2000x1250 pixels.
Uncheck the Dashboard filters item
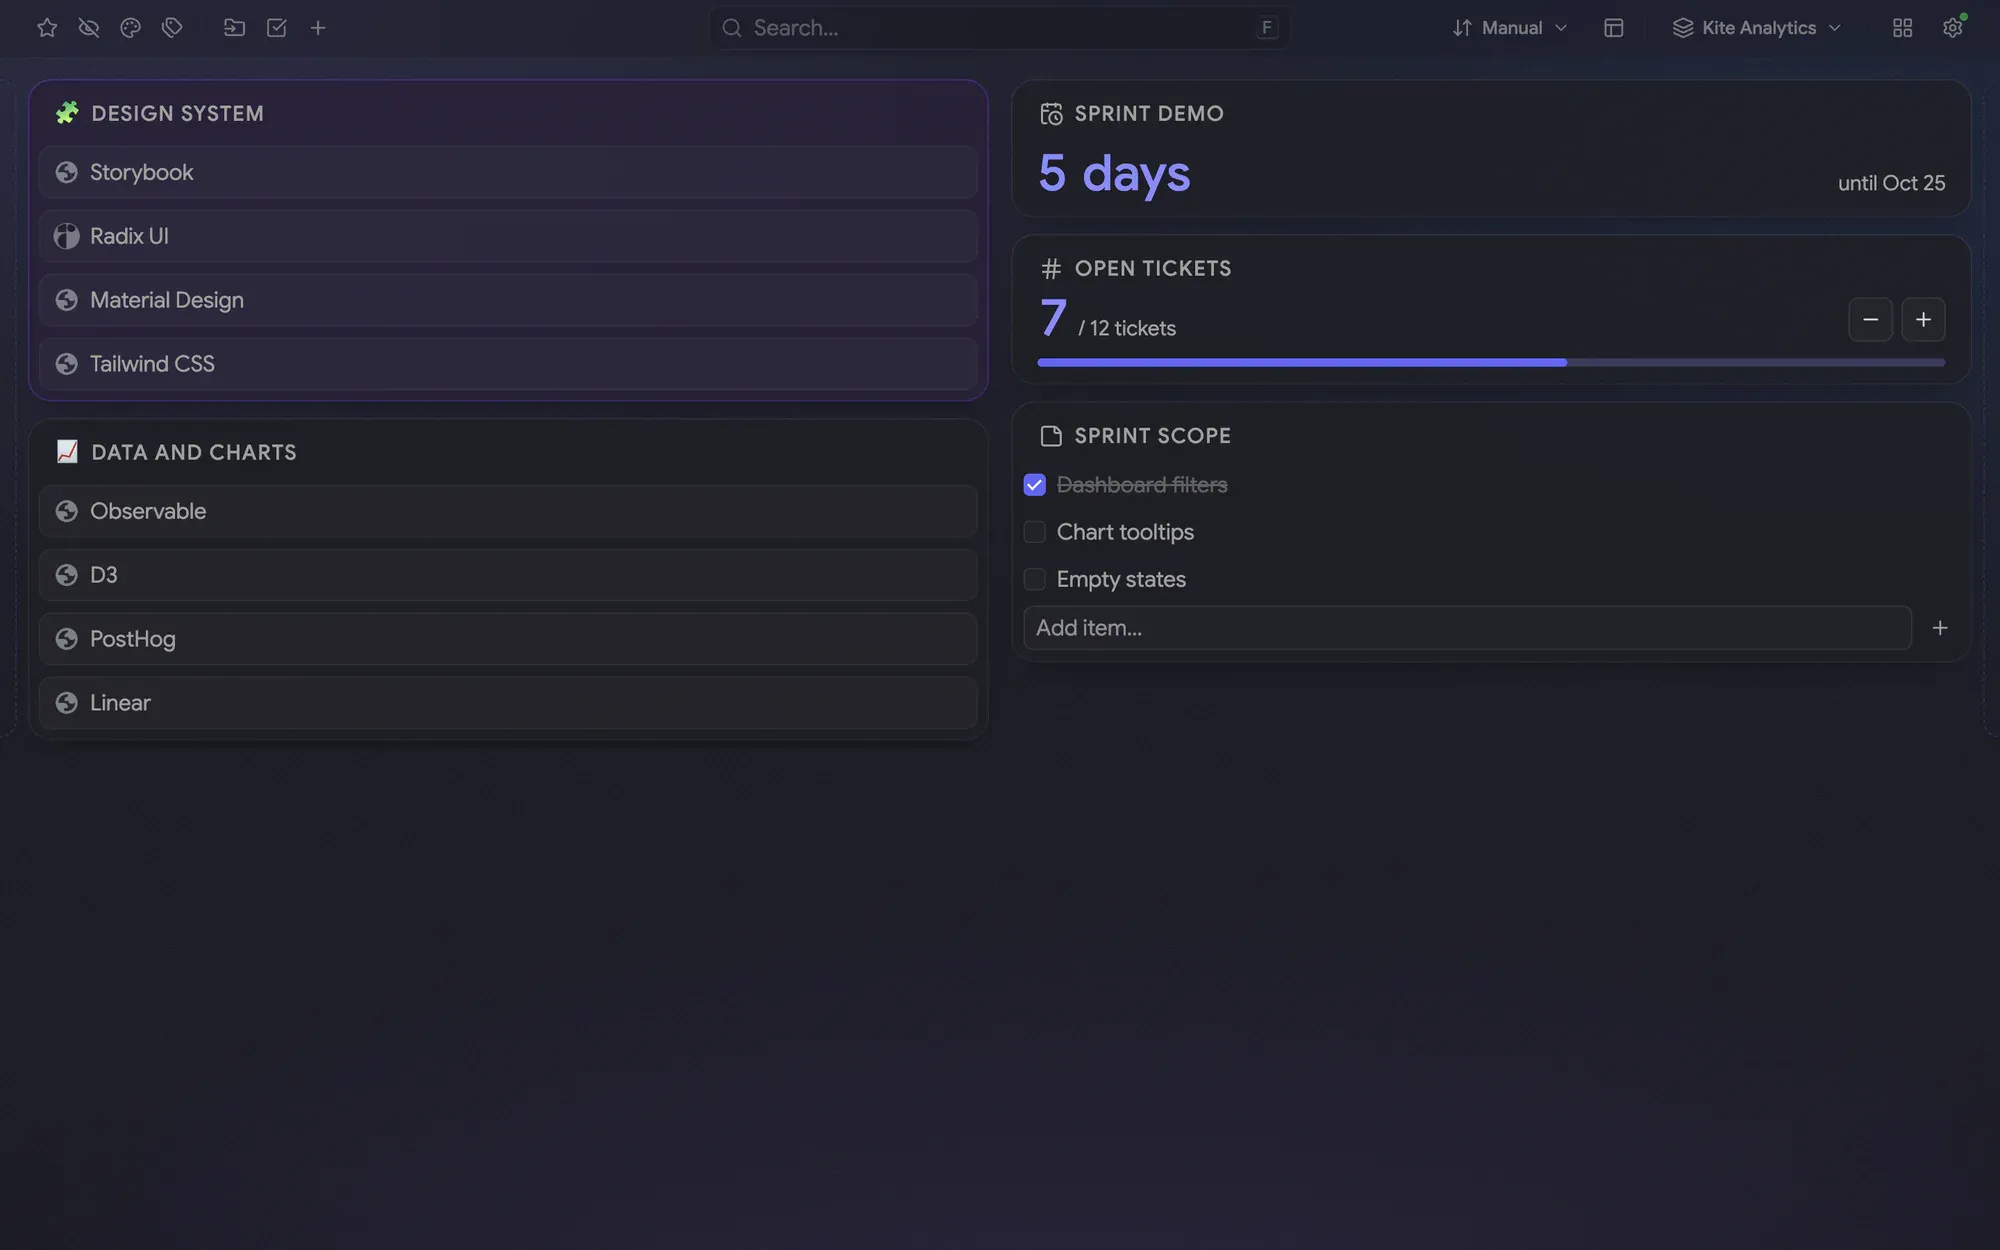coord(1035,485)
